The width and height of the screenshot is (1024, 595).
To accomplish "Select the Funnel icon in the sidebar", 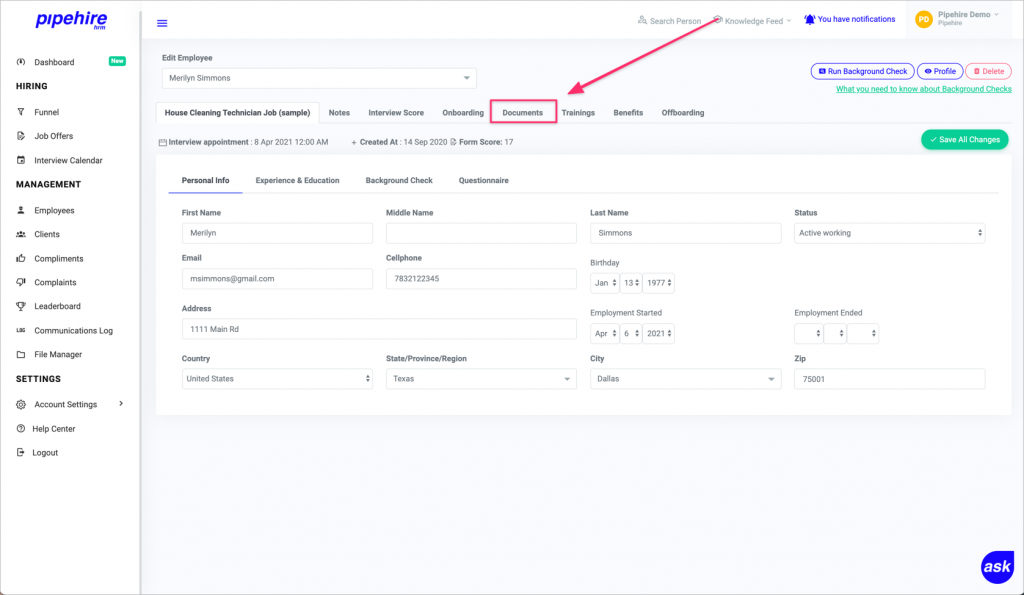I will click(x=21, y=112).
